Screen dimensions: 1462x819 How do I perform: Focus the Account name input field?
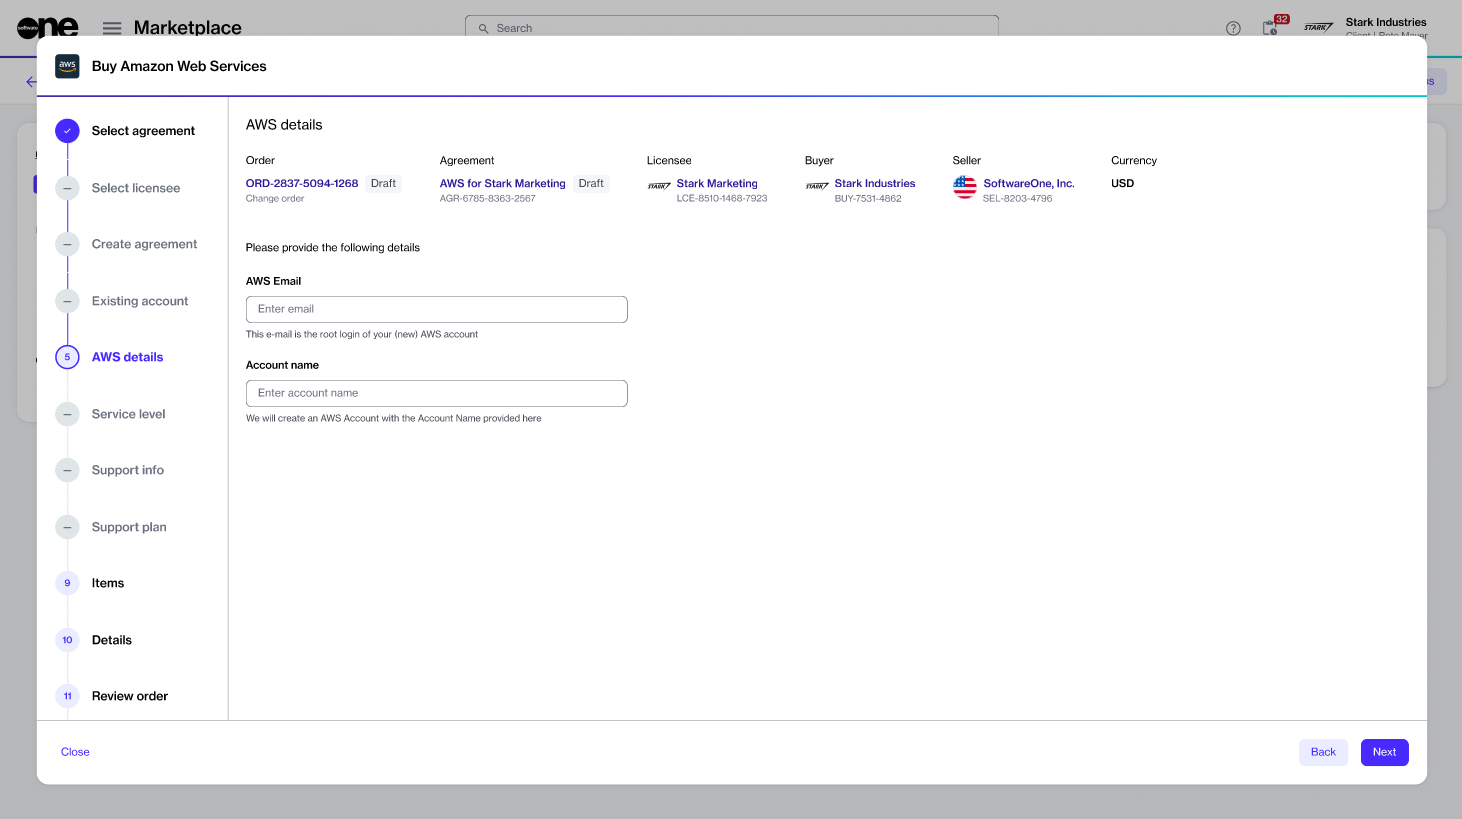(x=436, y=393)
